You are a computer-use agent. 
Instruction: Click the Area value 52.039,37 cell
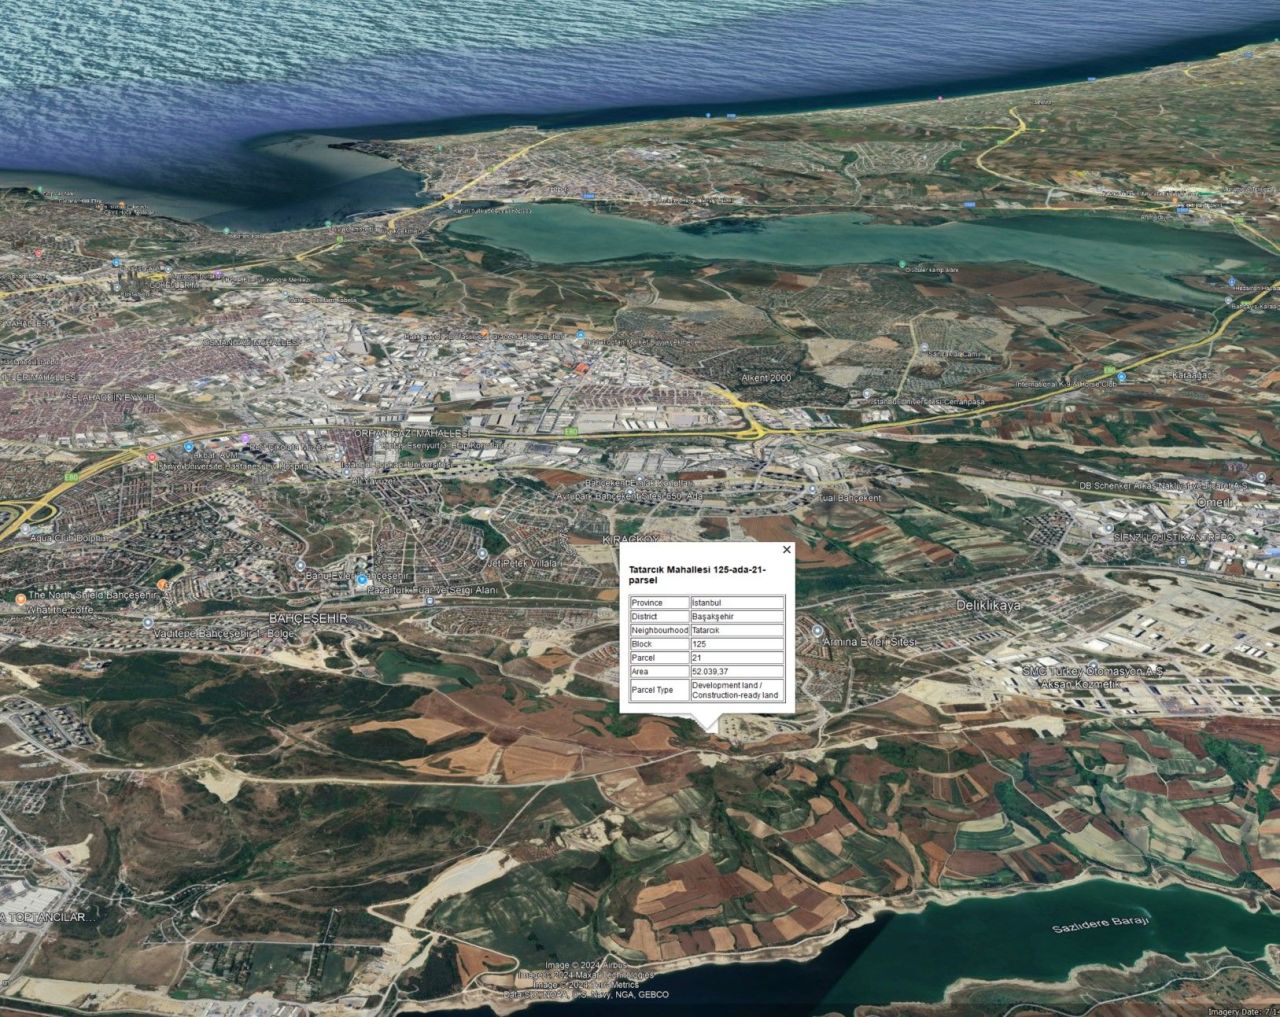[736, 672]
